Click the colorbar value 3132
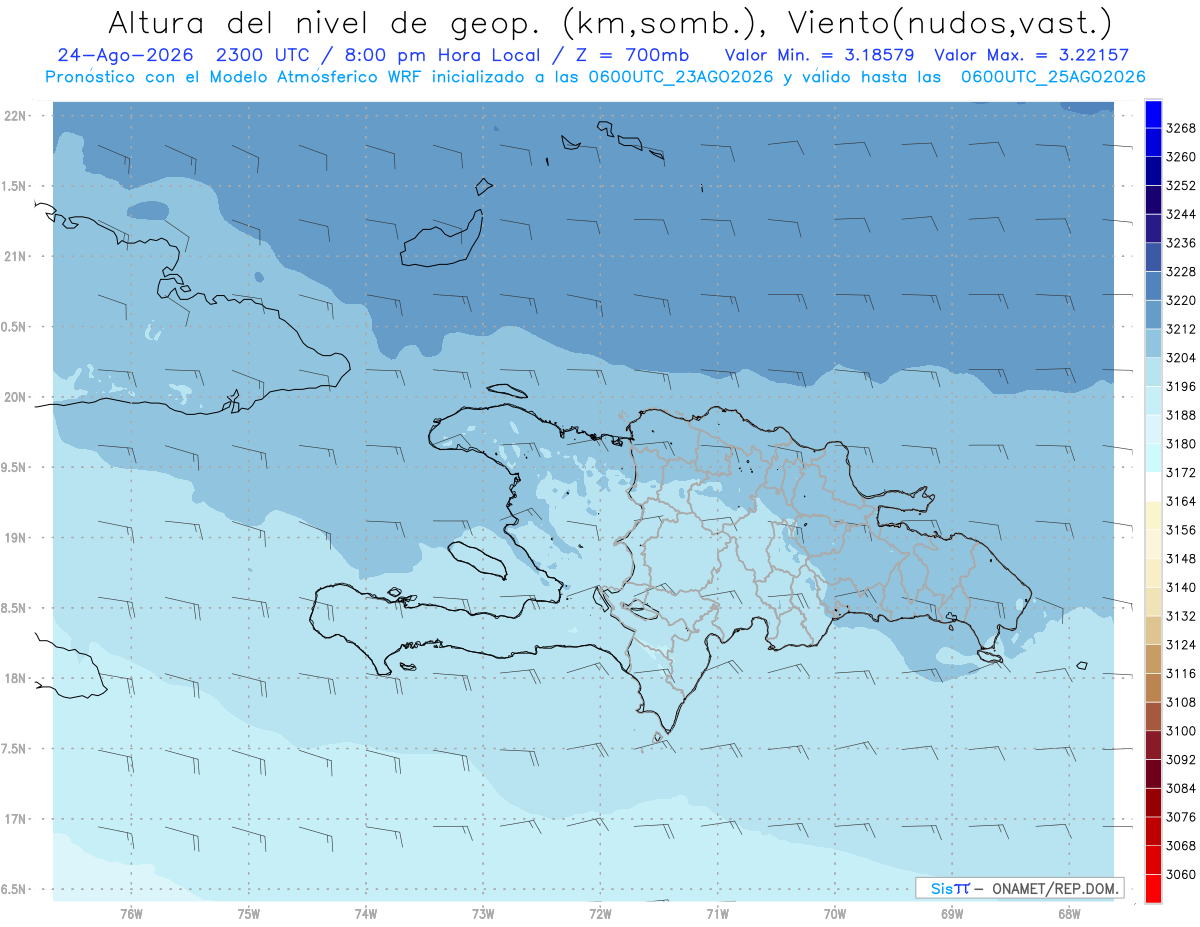This screenshot has width=1200, height=927. (x=1181, y=616)
